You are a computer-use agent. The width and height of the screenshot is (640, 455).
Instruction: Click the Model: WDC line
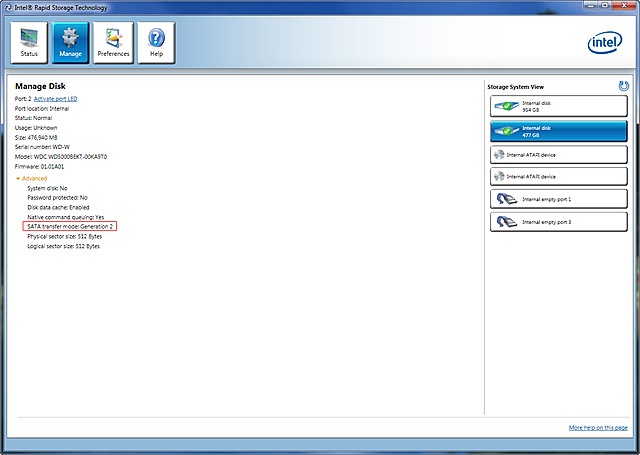61,157
